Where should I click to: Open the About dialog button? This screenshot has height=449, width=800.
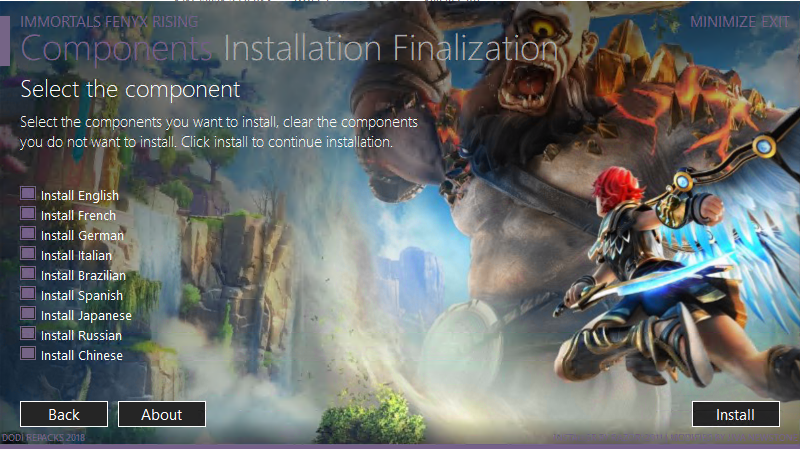[x=162, y=414]
